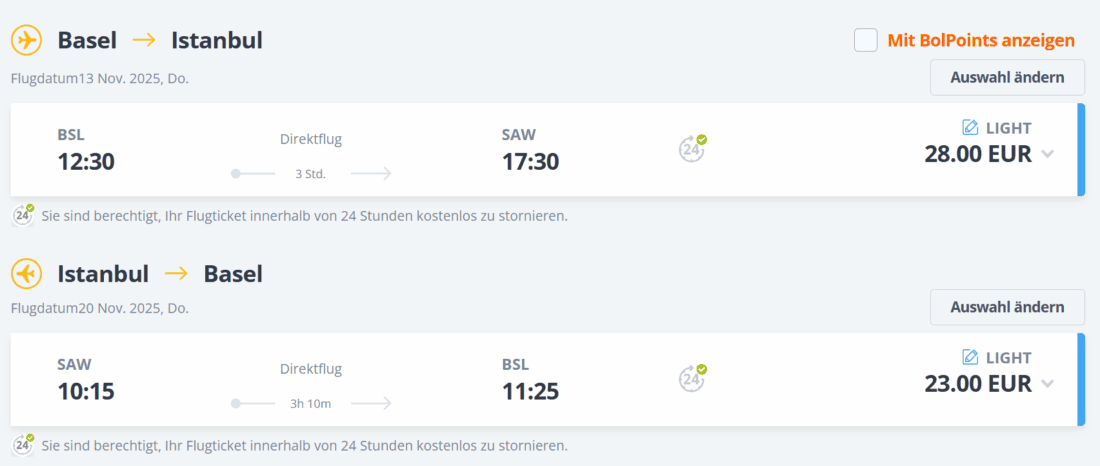The height and width of the screenshot is (466, 1100).
Task: Click the edit pencil icon next to LIGHT on the 23.00 EUR fare
Action: tap(969, 357)
